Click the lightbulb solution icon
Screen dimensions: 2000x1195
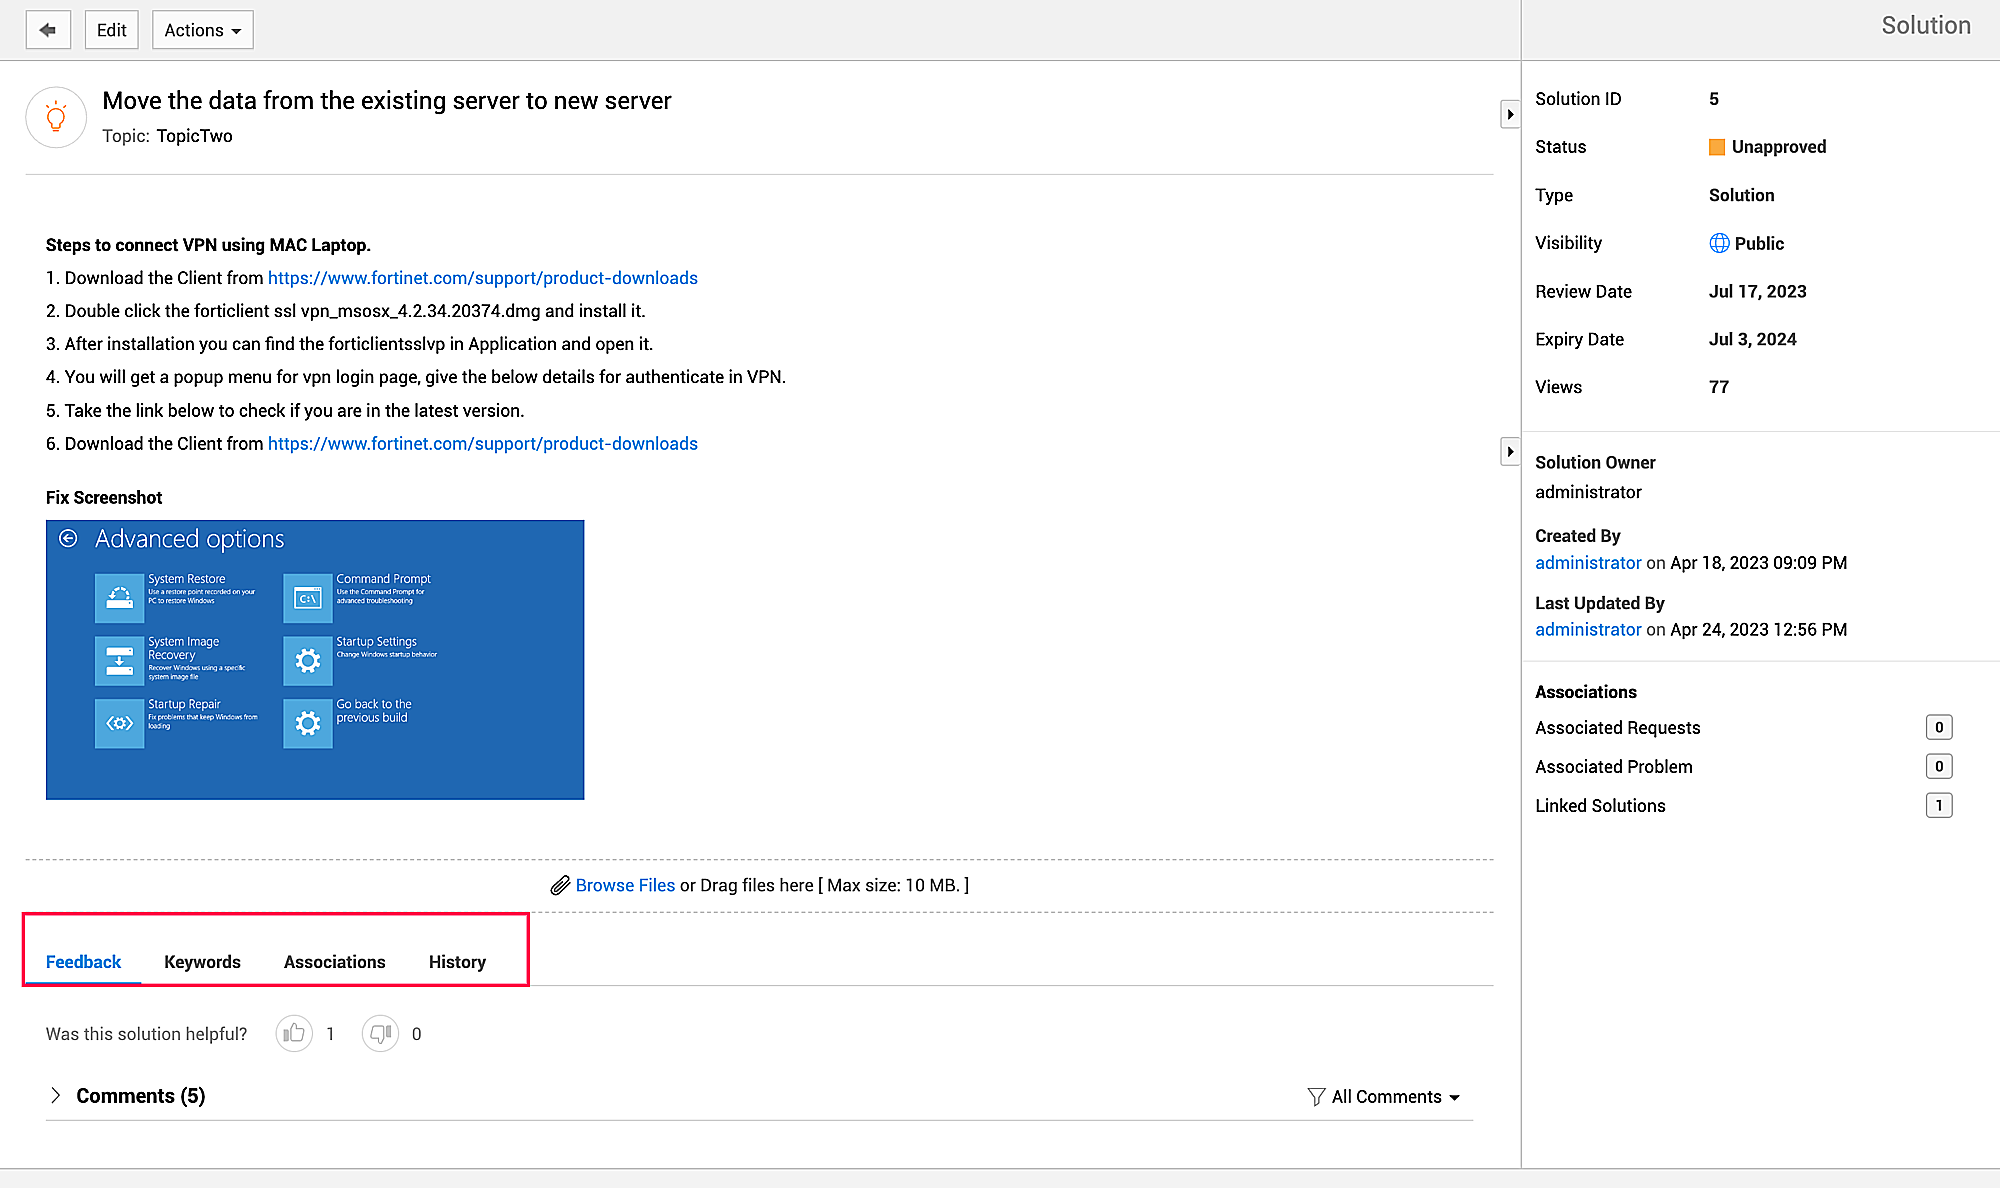coord(56,117)
